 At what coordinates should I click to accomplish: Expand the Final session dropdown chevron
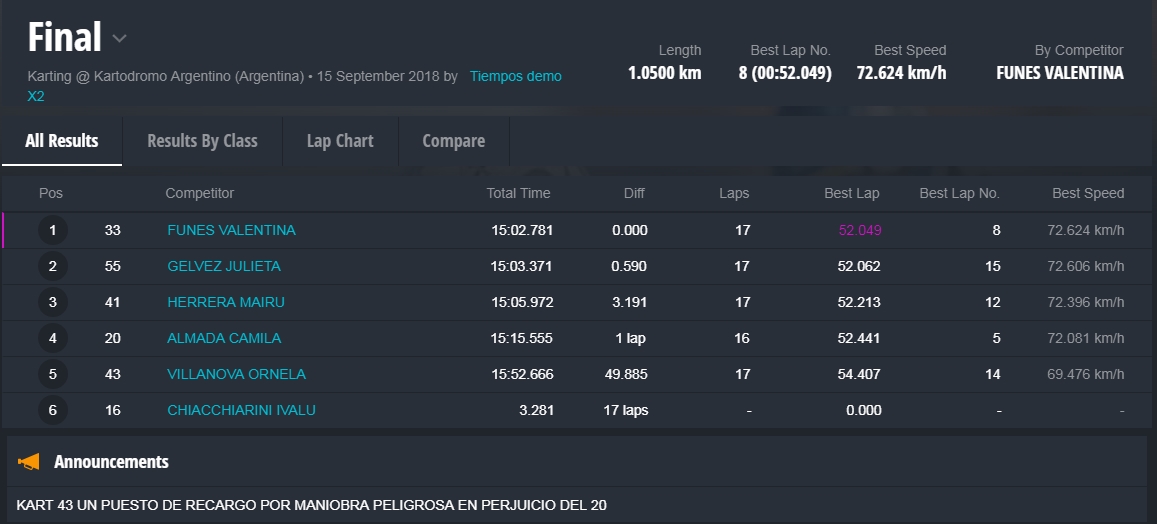(x=119, y=39)
